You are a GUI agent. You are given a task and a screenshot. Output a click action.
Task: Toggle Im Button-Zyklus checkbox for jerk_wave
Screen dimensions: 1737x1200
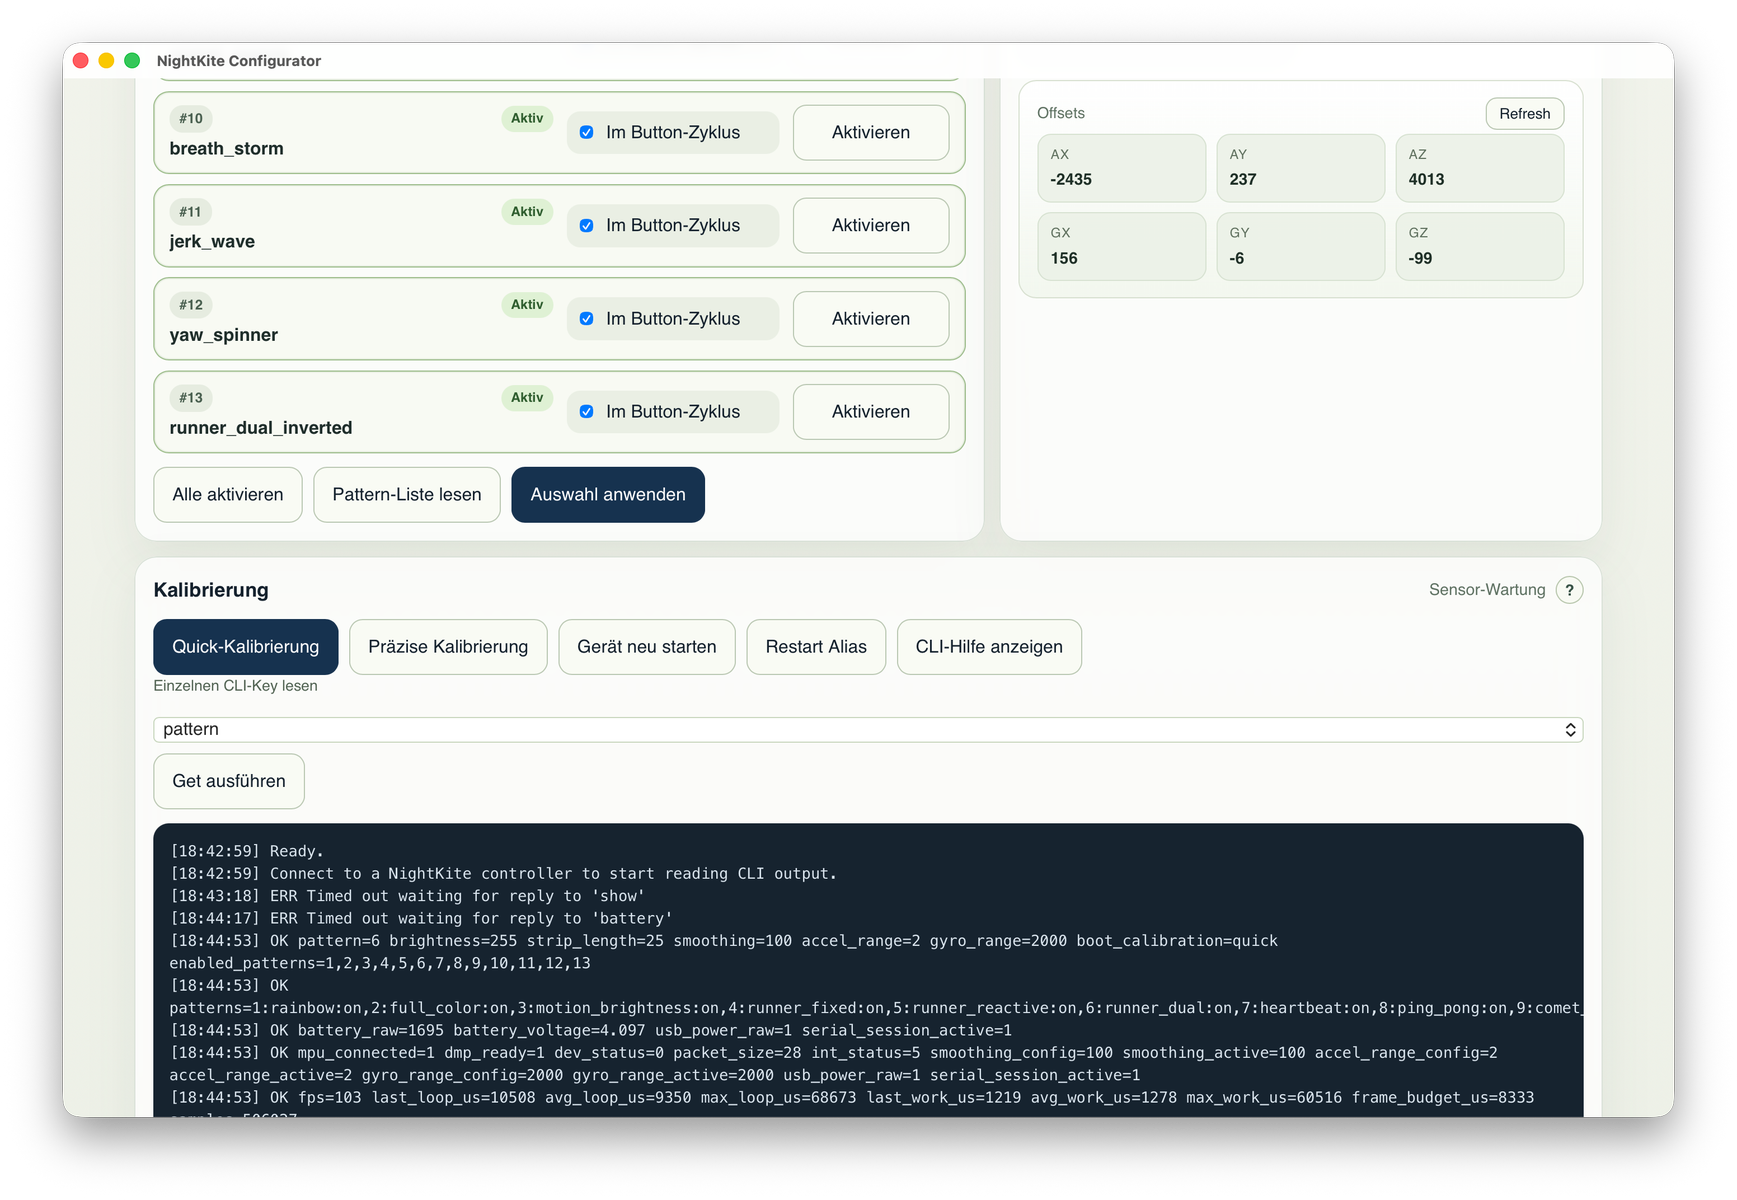[587, 226]
